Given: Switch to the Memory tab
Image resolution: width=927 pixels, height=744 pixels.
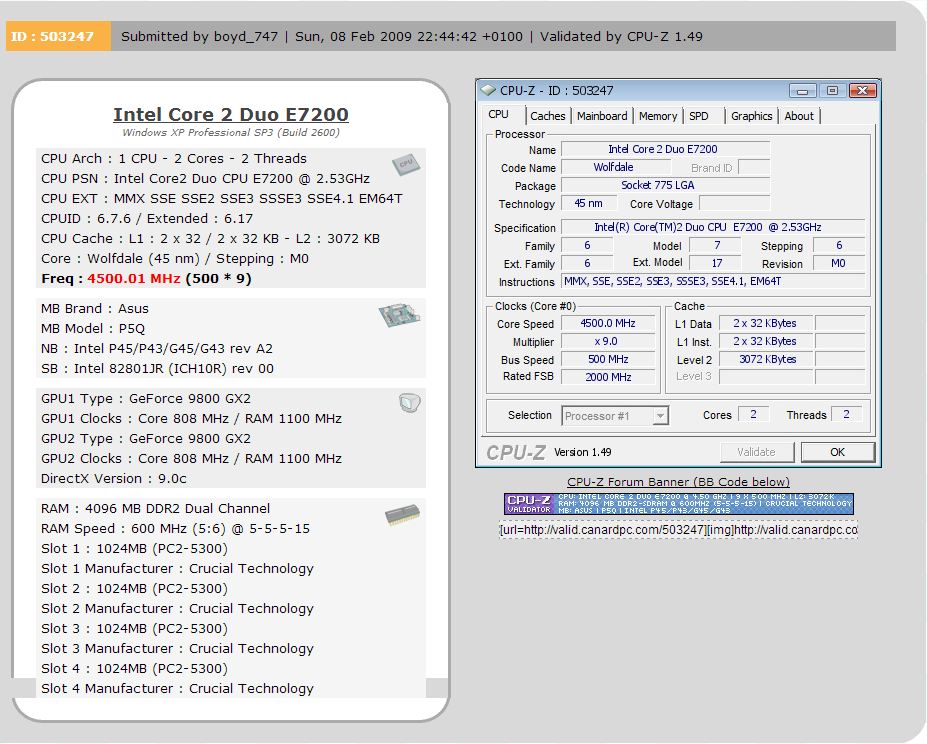Looking at the screenshot, I should [x=657, y=116].
